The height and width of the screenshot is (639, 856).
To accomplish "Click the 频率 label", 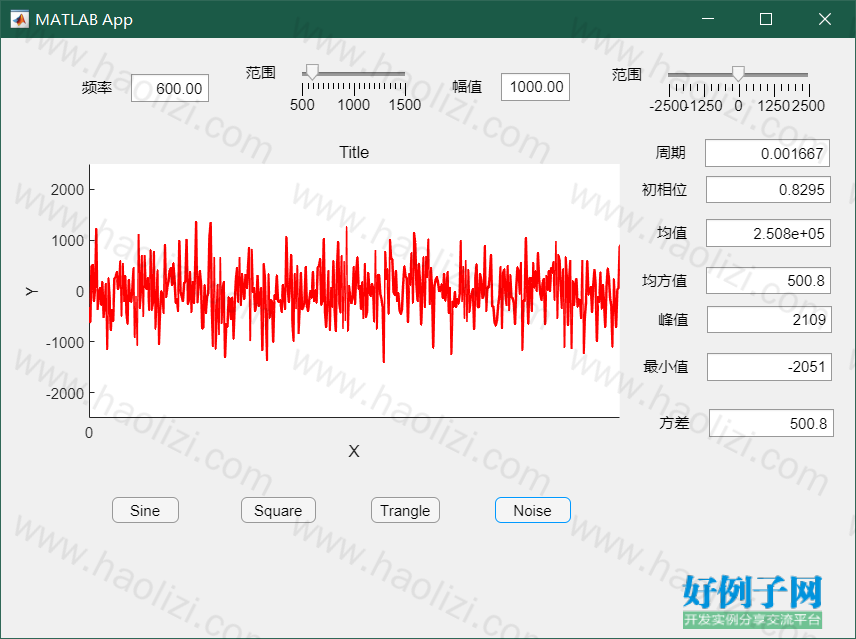I will 97,87.
